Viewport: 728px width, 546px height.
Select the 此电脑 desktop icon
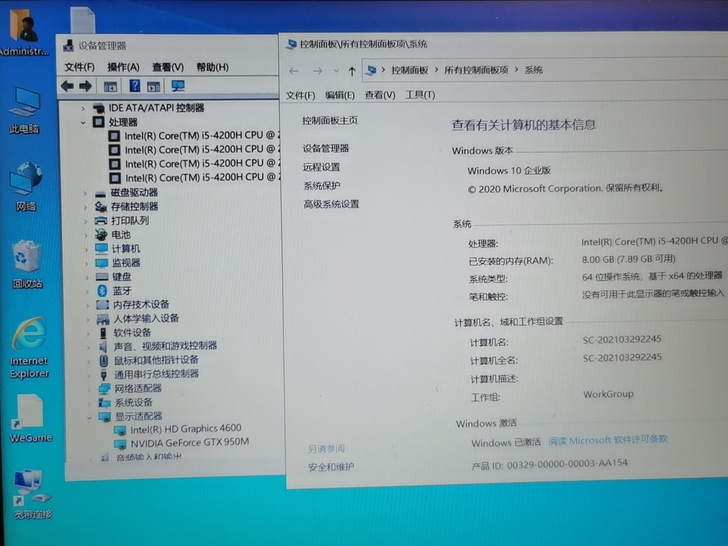point(25,110)
